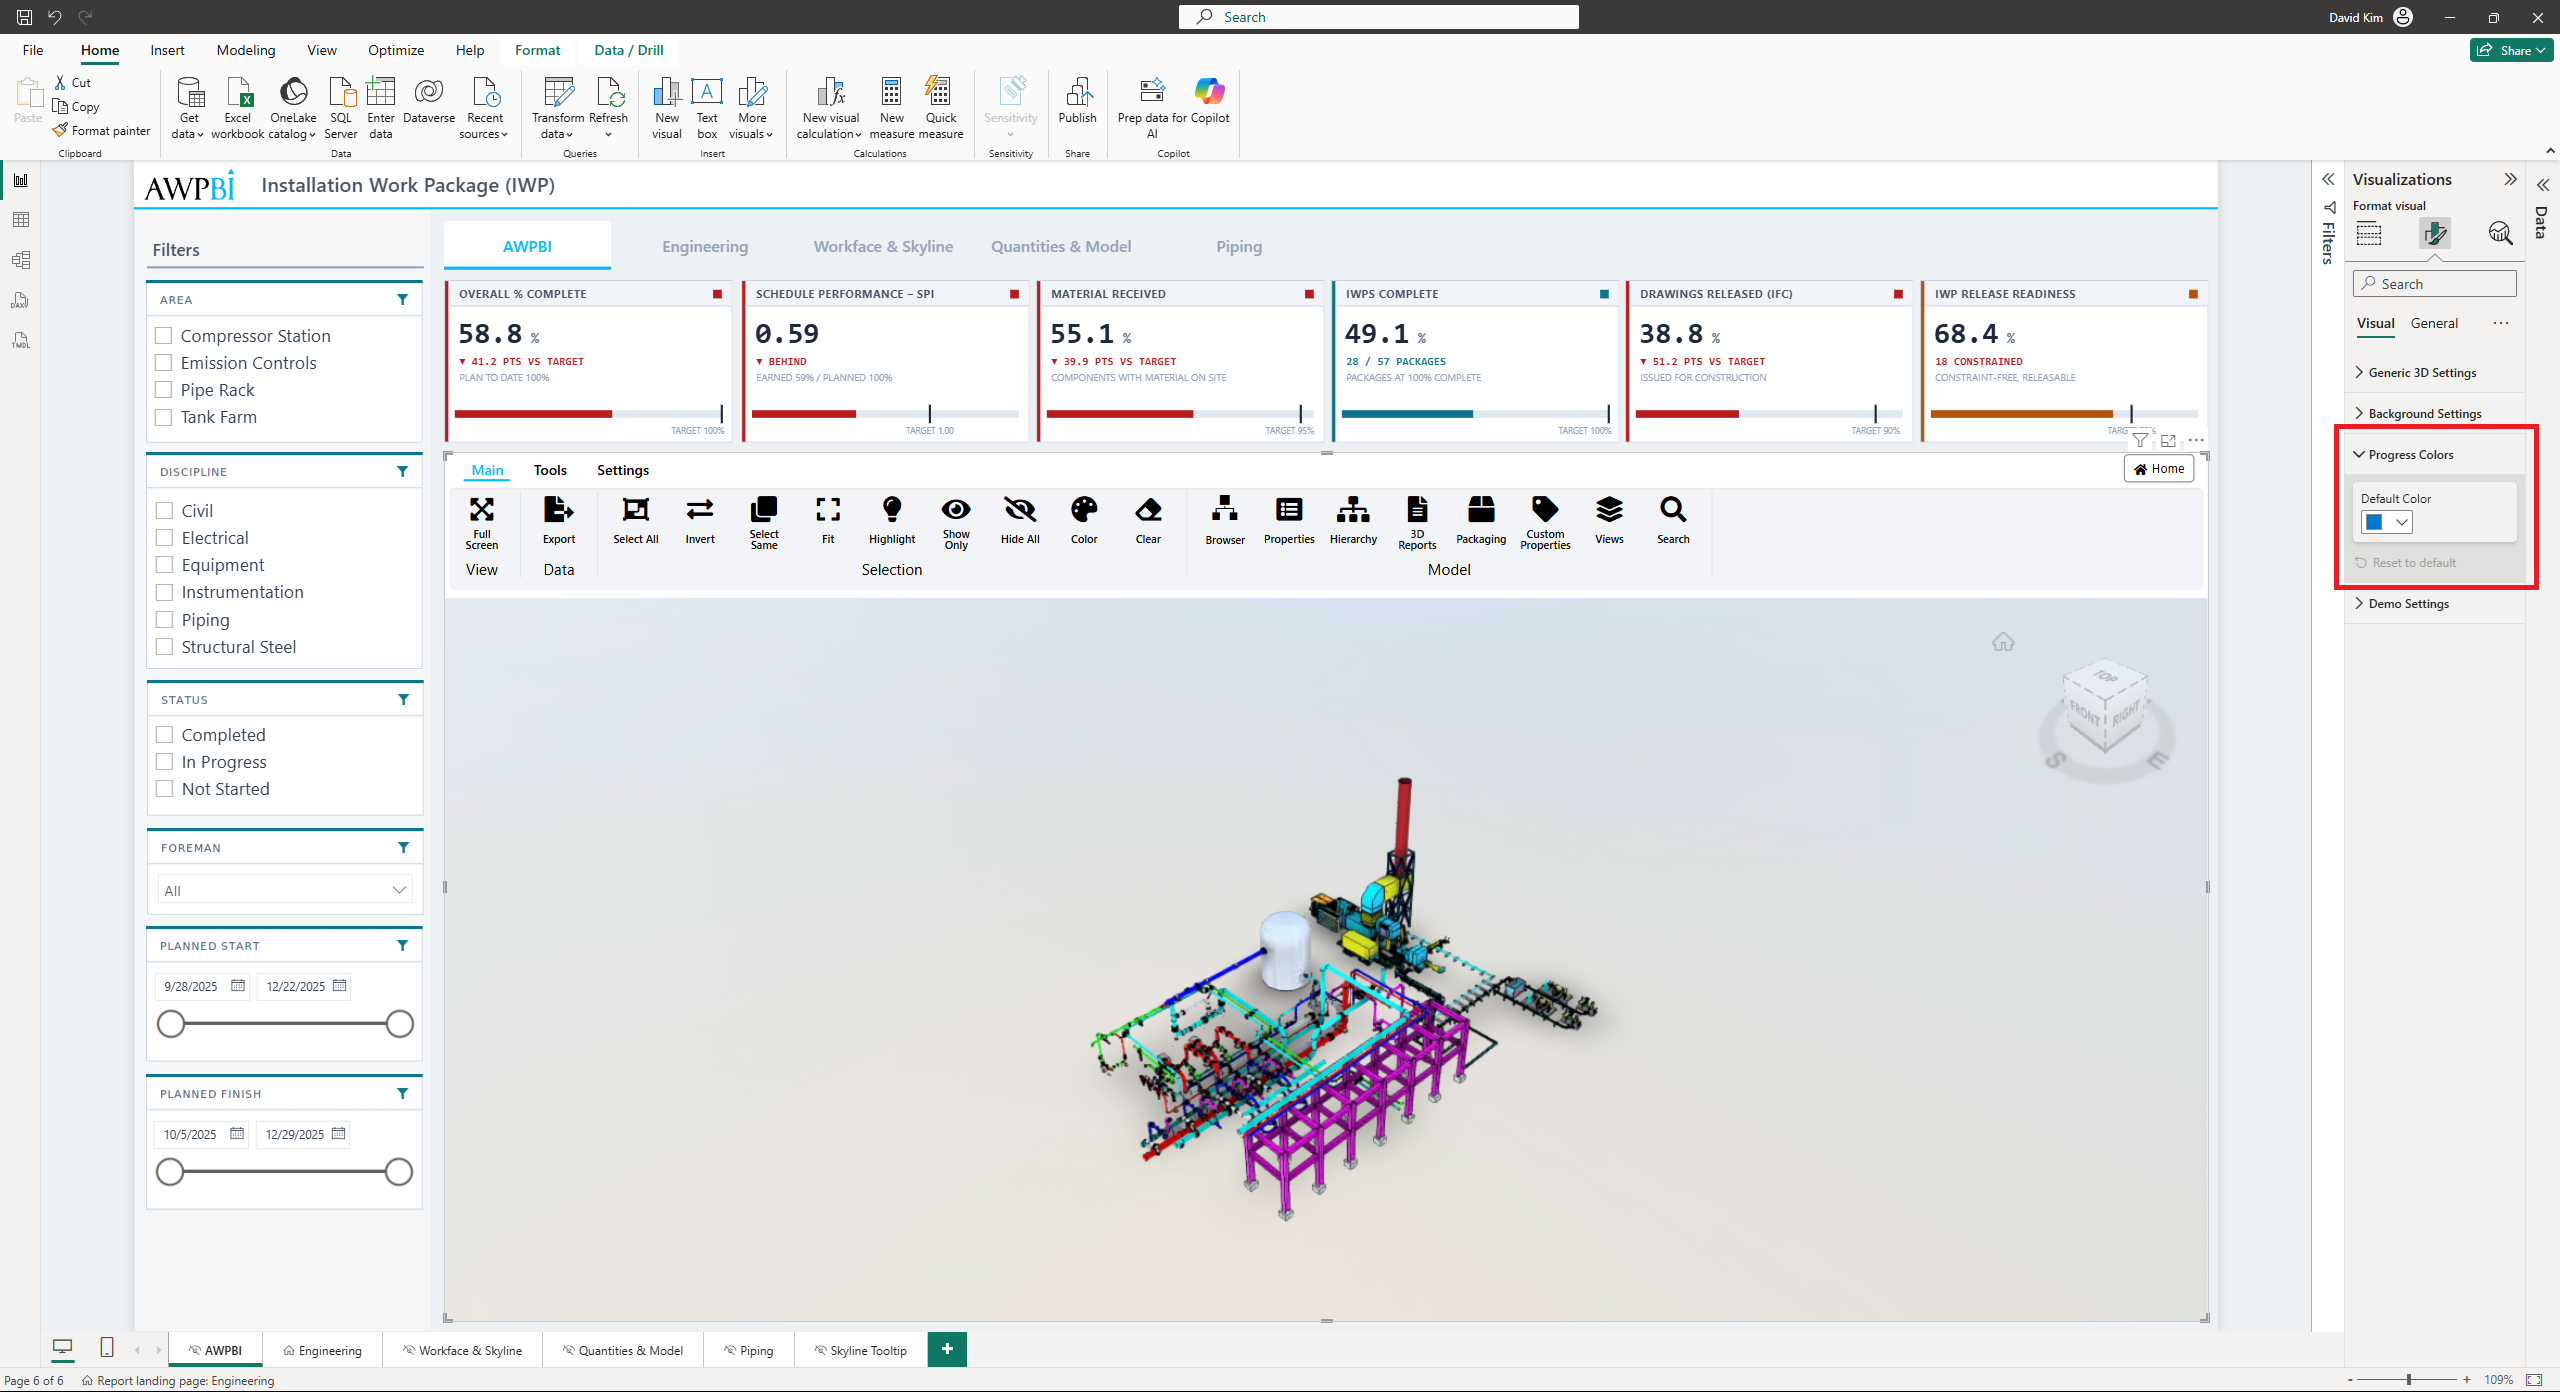The height and width of the screenshot is (1392, 2560).
Task: Switch to the General format tab
Action: click(x=2434, y=323)
